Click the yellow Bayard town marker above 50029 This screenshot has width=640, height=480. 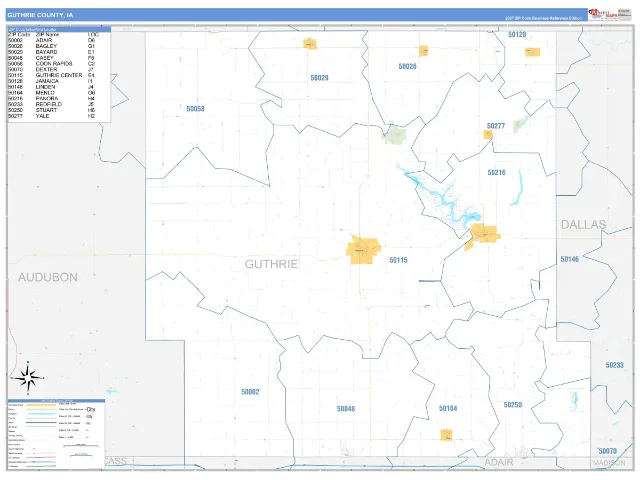(x=310, y=44)
